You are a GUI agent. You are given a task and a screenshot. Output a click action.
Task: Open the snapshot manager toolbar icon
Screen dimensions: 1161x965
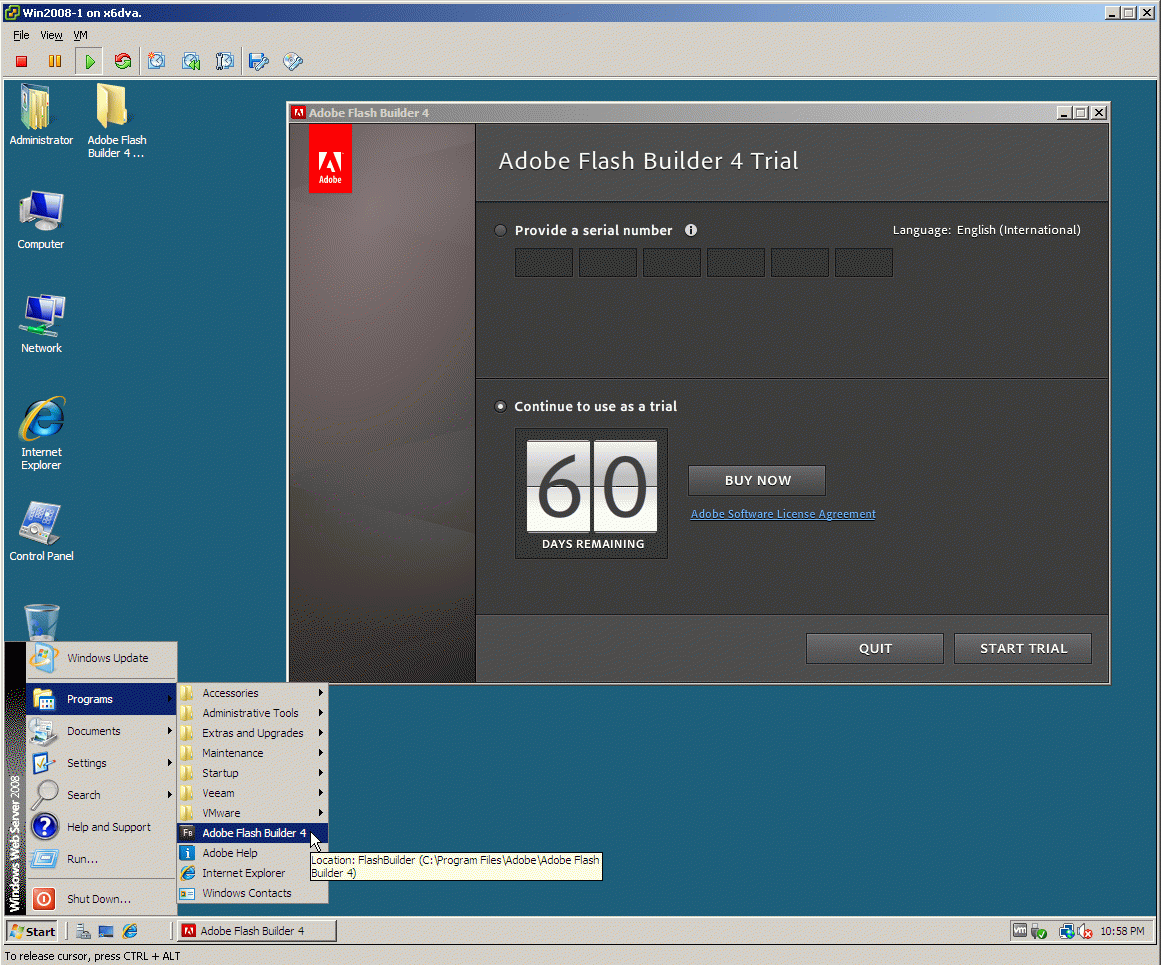pyautogui.click(x=224, y=61)
